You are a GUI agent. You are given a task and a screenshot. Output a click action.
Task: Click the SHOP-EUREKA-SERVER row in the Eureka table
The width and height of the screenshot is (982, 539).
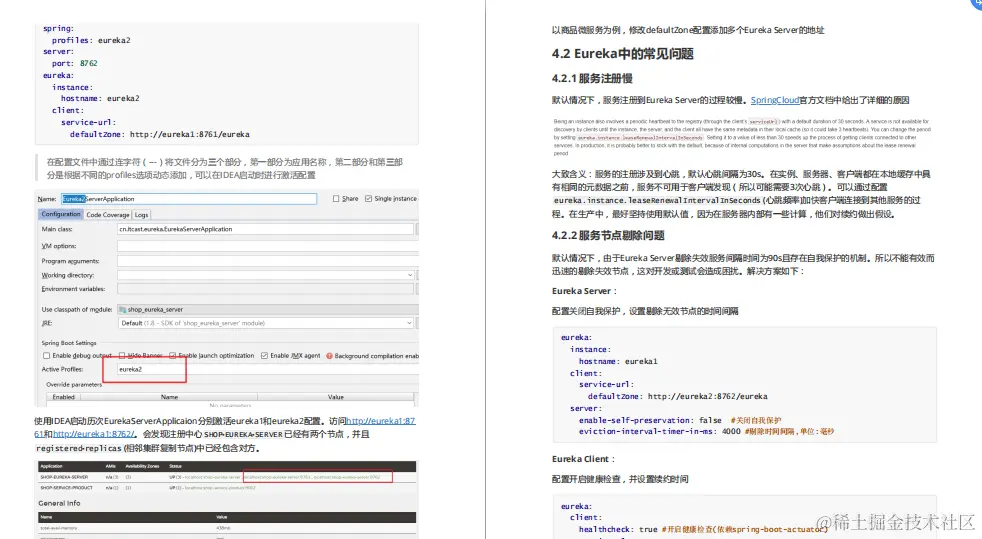pos(227,477)
